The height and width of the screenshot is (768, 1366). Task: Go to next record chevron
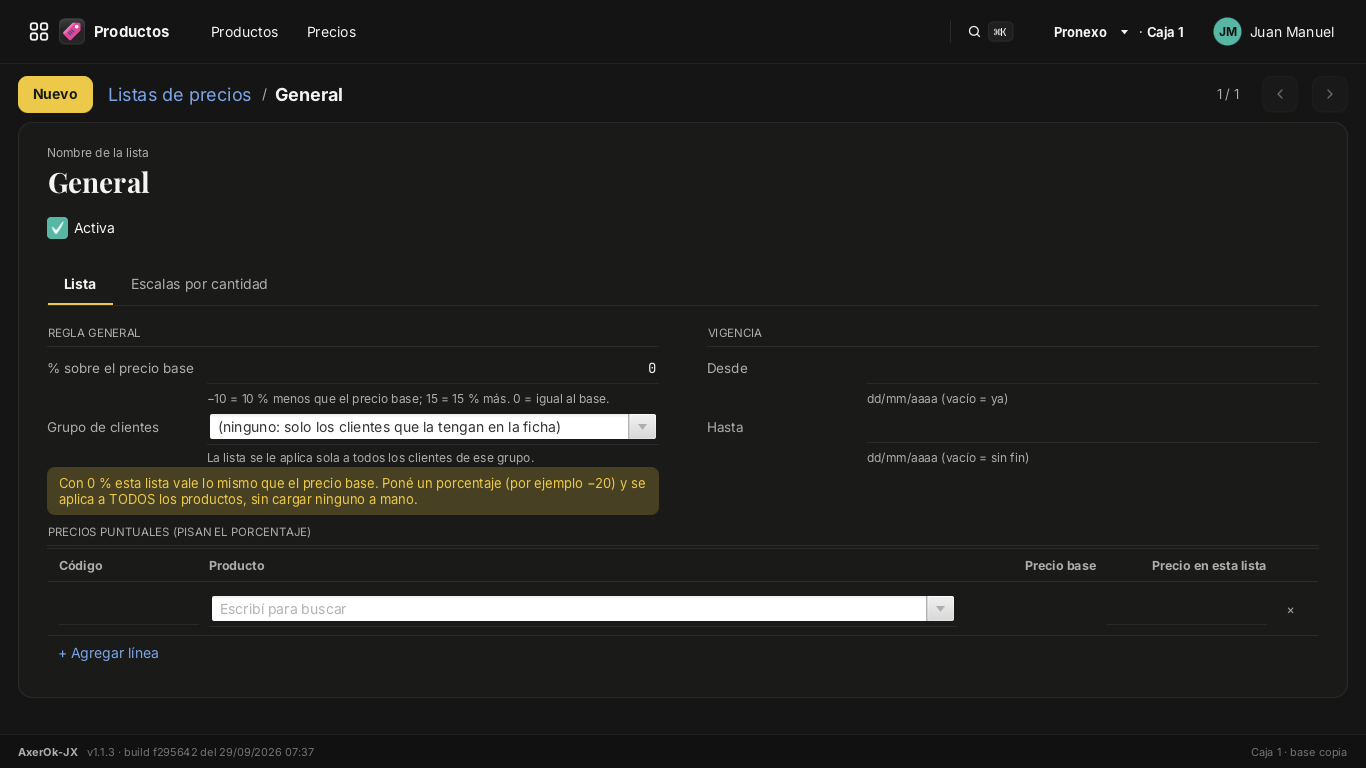1330,94
